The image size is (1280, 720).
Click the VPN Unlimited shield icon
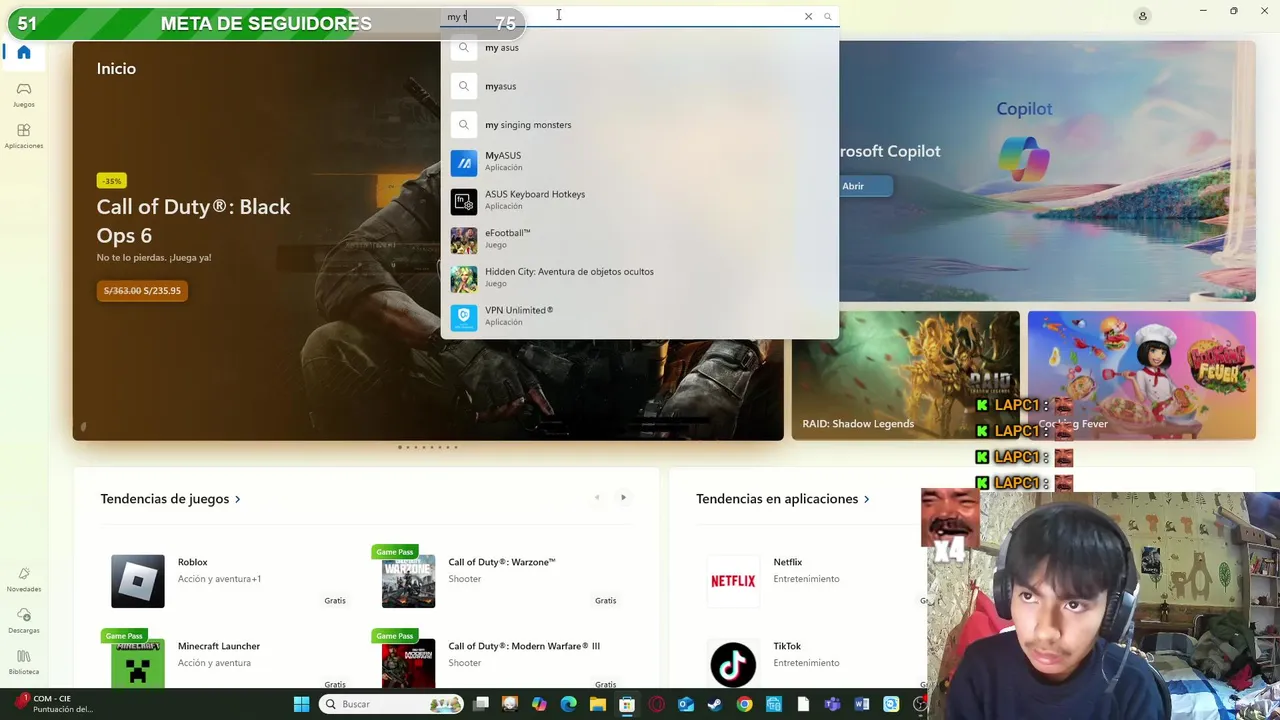[x=464, y=317]
